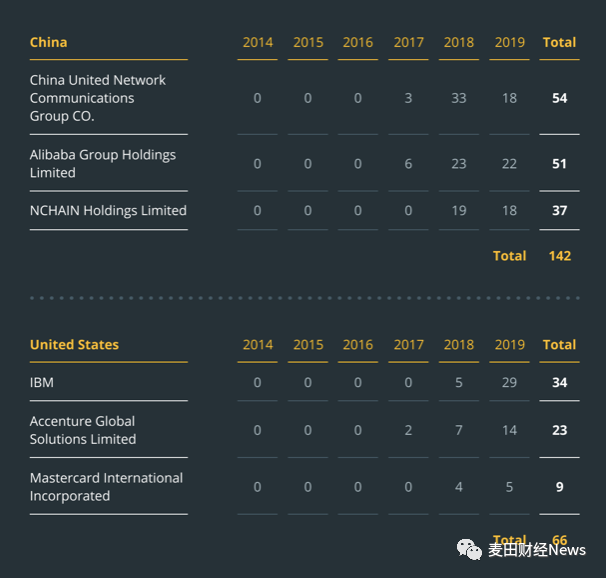Select Alibaba's 2018 value "23"
Screen dimensions: 606x578
459,164
